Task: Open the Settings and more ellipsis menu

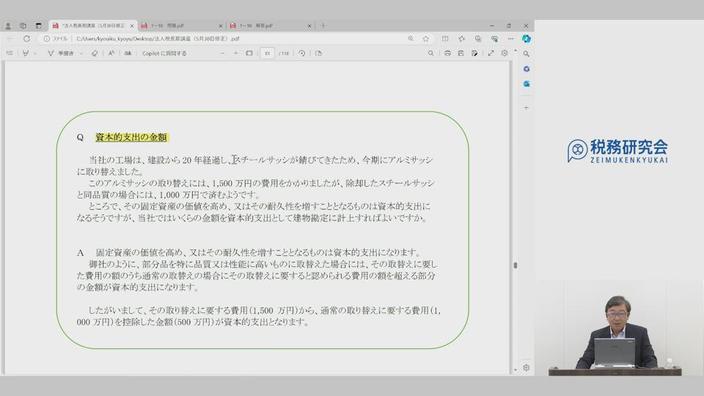Action: coord(510,39)
